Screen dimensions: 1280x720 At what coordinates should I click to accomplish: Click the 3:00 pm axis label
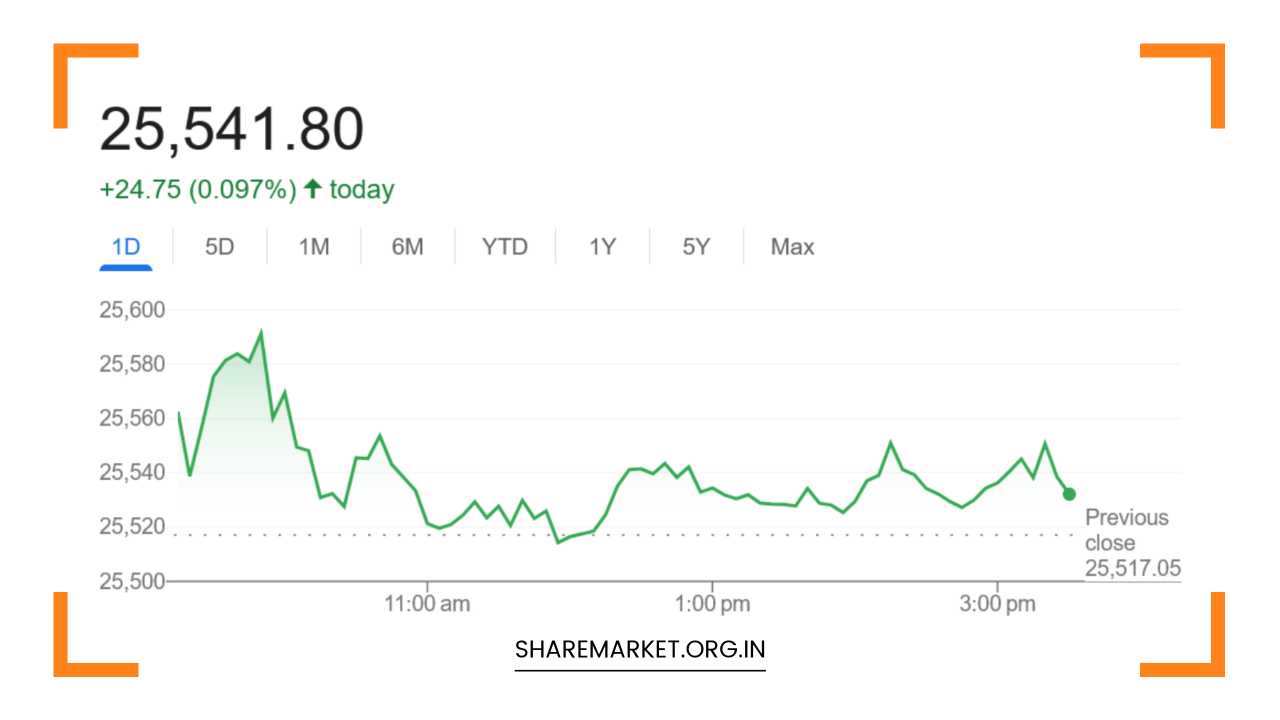click(996, 603)
